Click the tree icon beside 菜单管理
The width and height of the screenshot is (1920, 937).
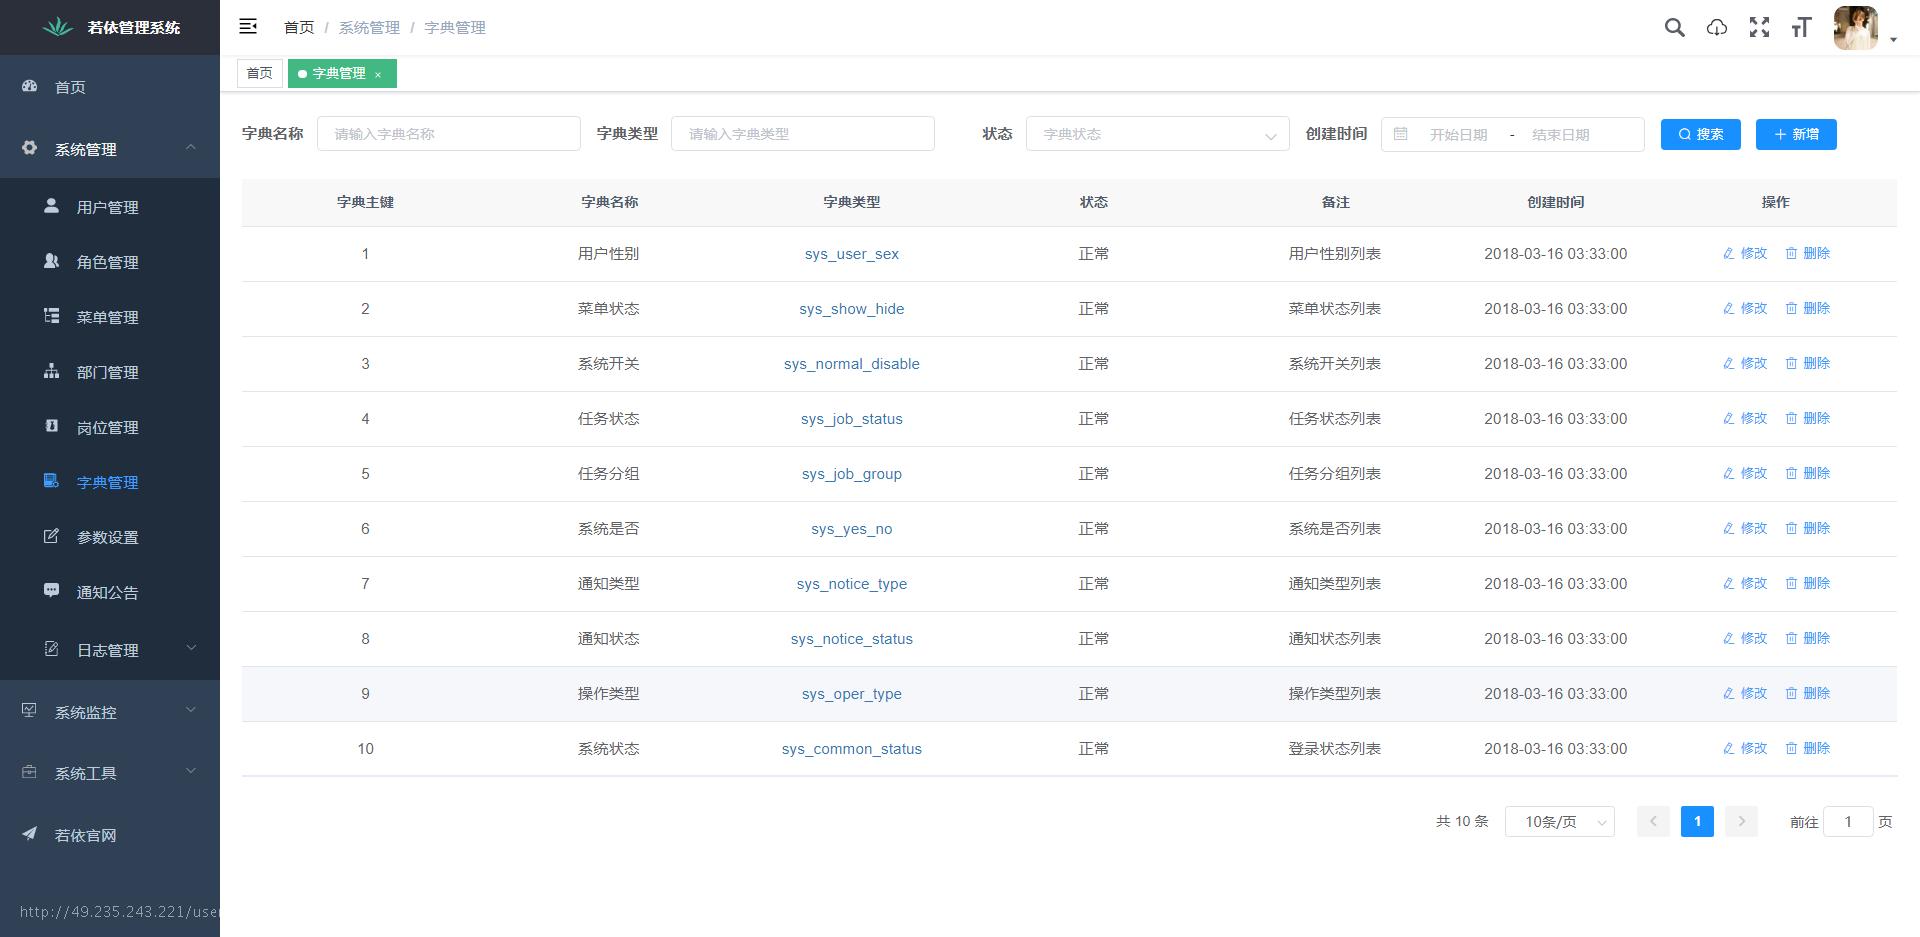pos(52,316)
